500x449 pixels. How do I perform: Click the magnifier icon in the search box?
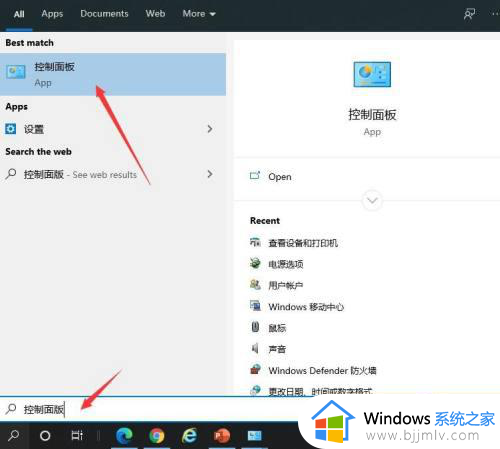[11, 409]
